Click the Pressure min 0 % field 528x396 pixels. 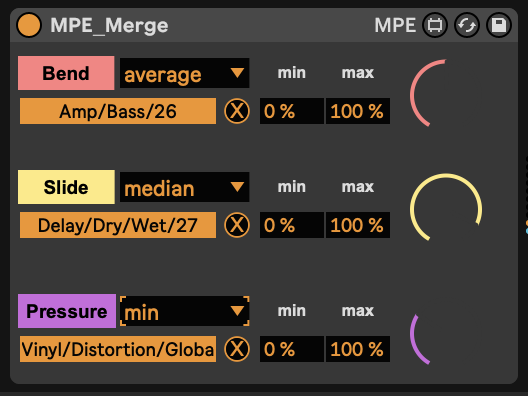click(x=292, y=349)
